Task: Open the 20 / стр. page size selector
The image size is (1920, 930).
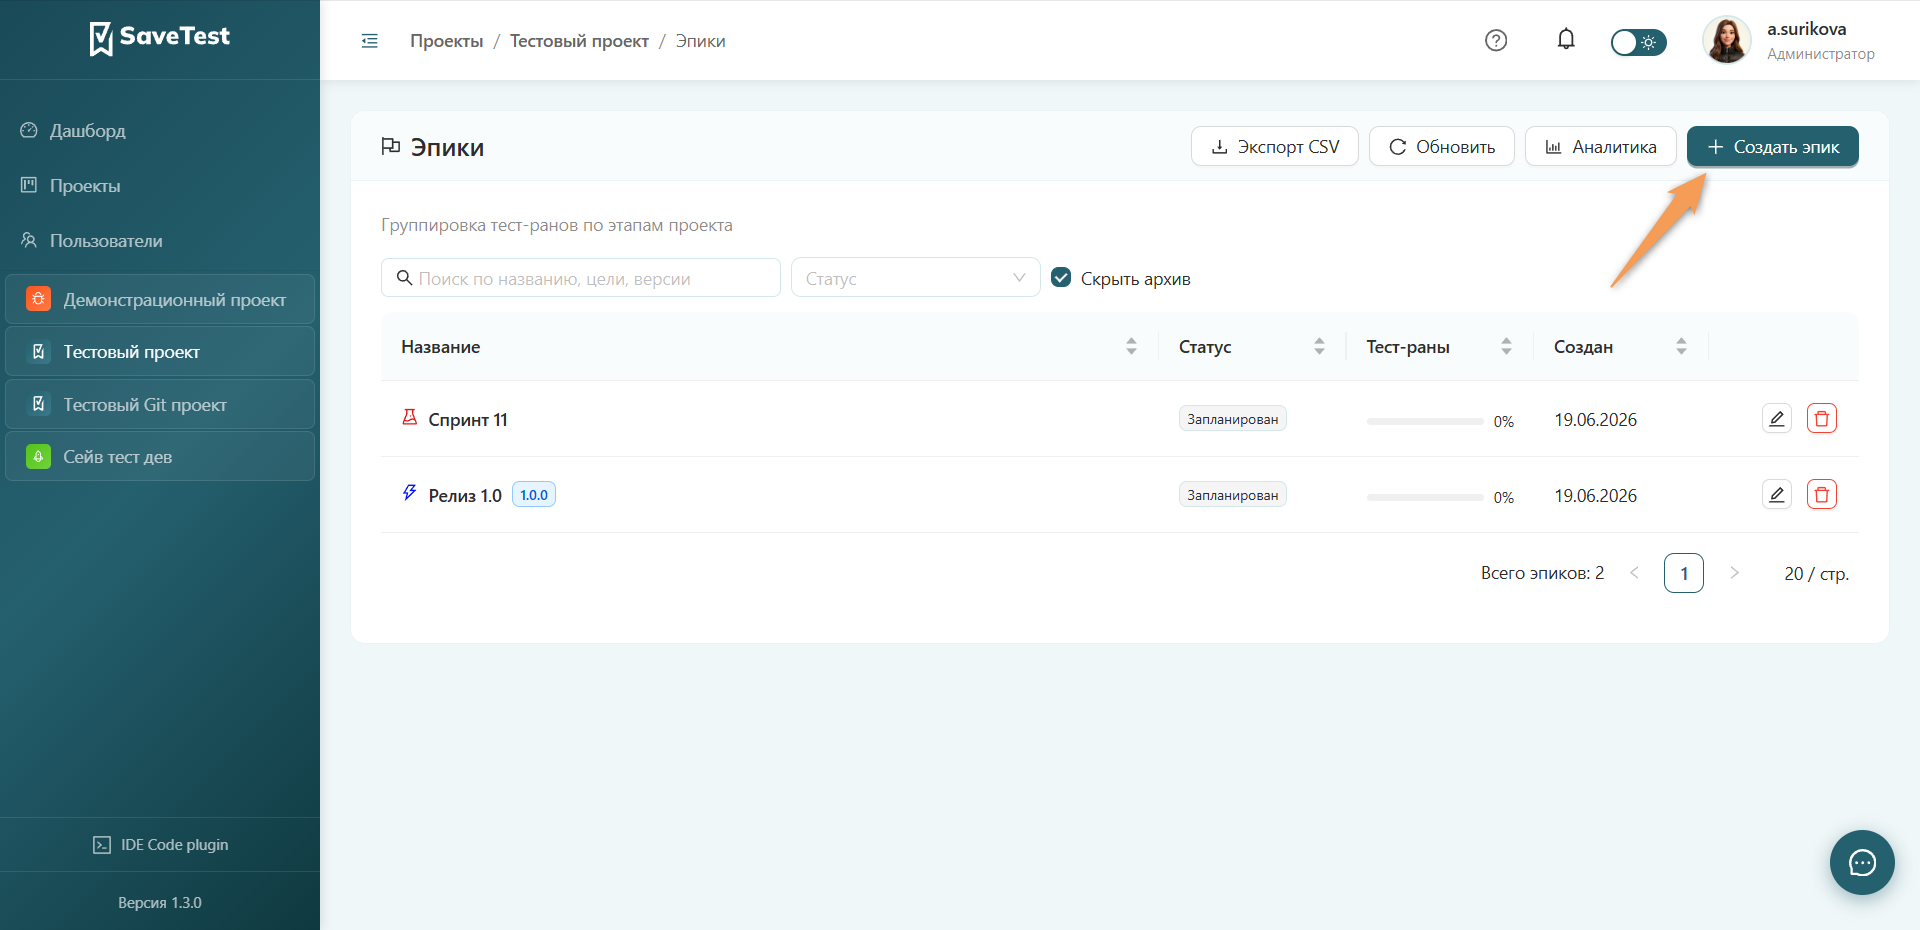Action: [x=1816, y=574]
